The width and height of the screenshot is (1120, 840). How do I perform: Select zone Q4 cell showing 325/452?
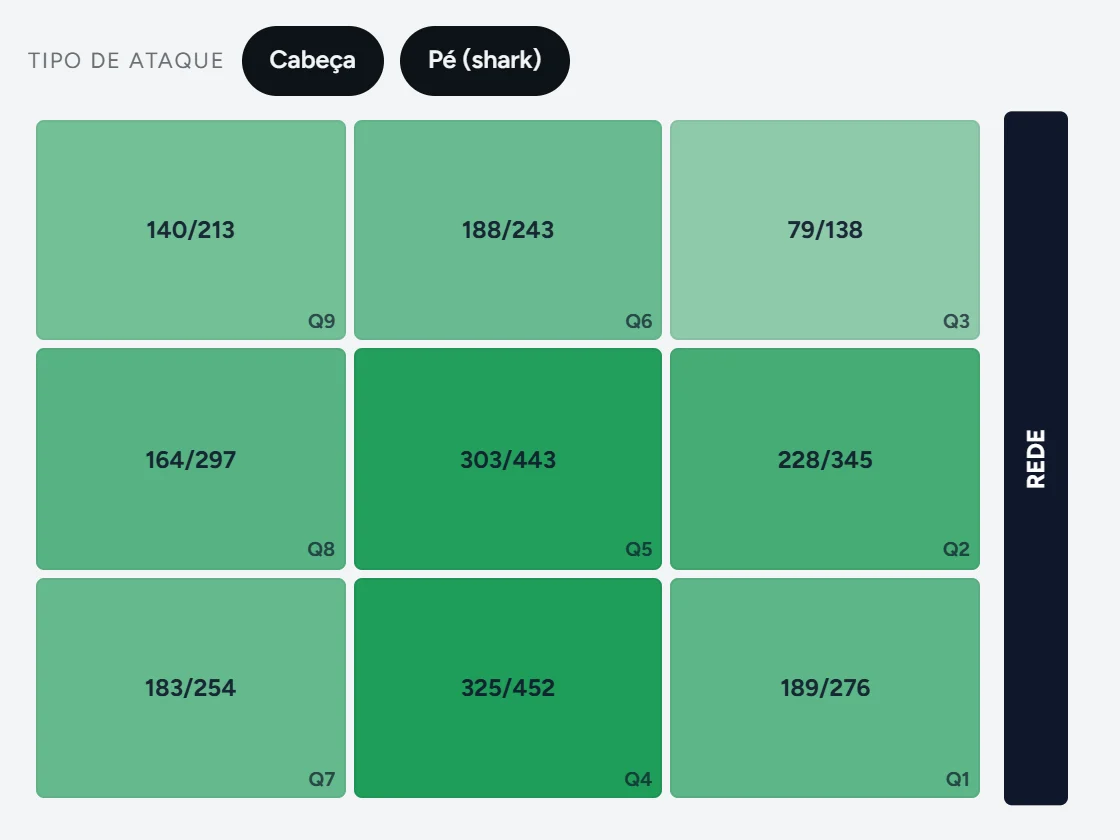pyautogui.click(x=508, y=688)
